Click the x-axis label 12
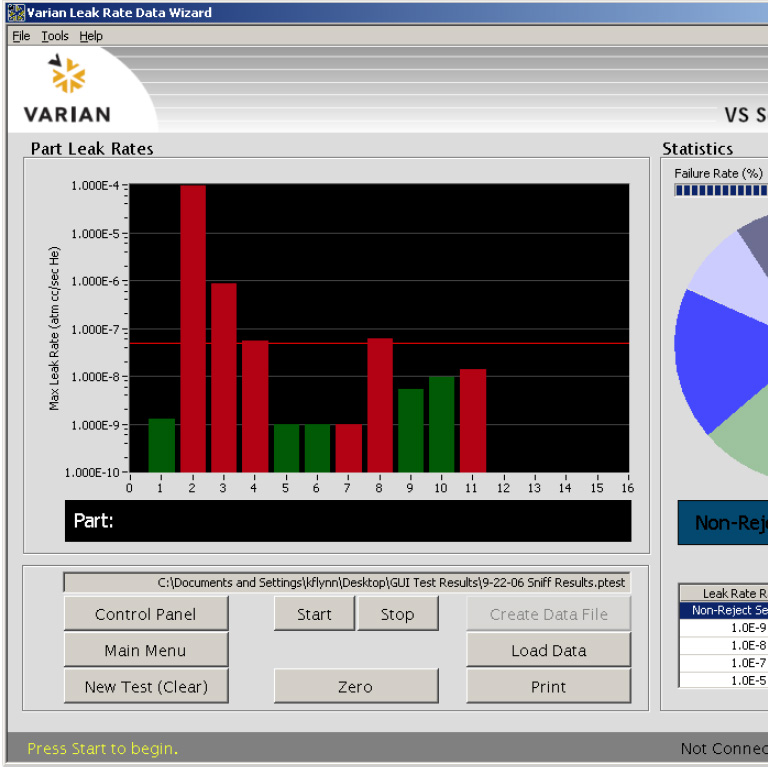Viewport: 768px width, 768px height. [x=503, y=488]
